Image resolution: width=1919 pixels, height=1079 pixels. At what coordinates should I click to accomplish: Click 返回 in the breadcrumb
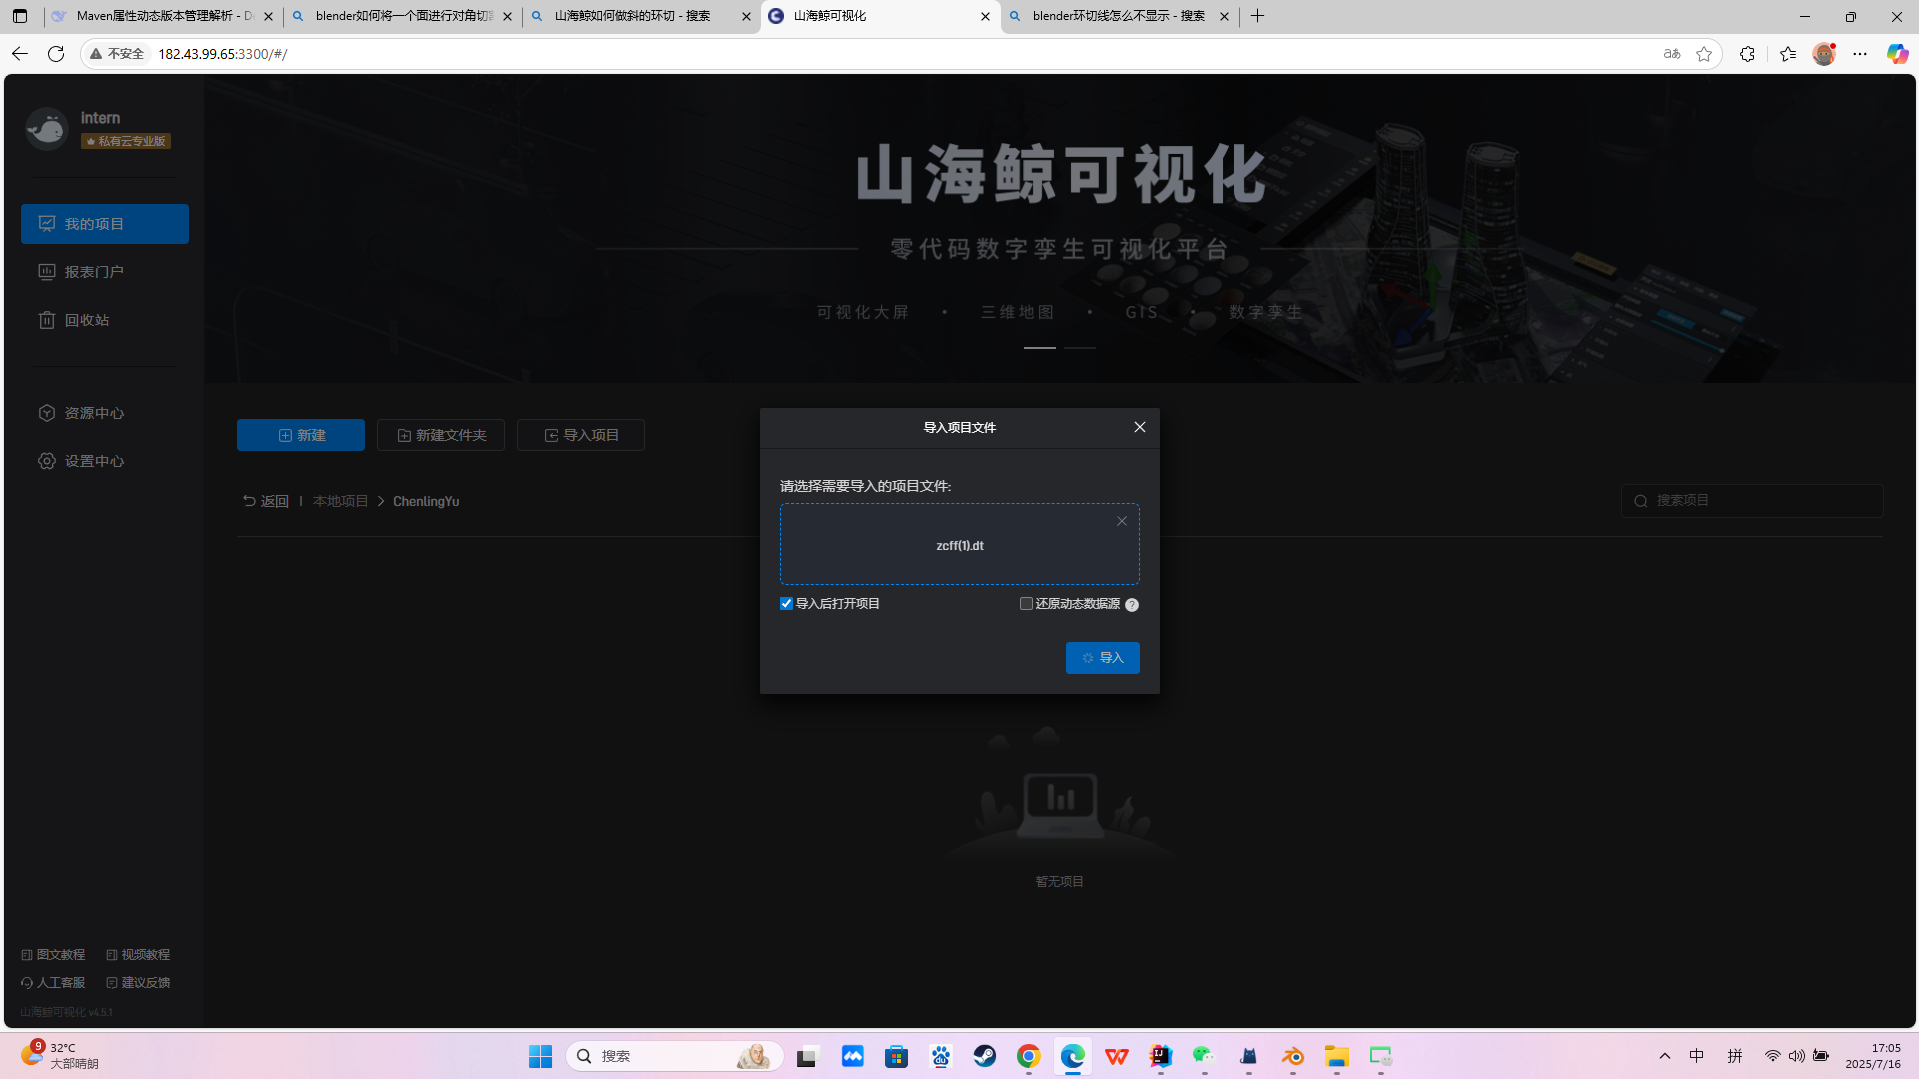click(266, 501)
